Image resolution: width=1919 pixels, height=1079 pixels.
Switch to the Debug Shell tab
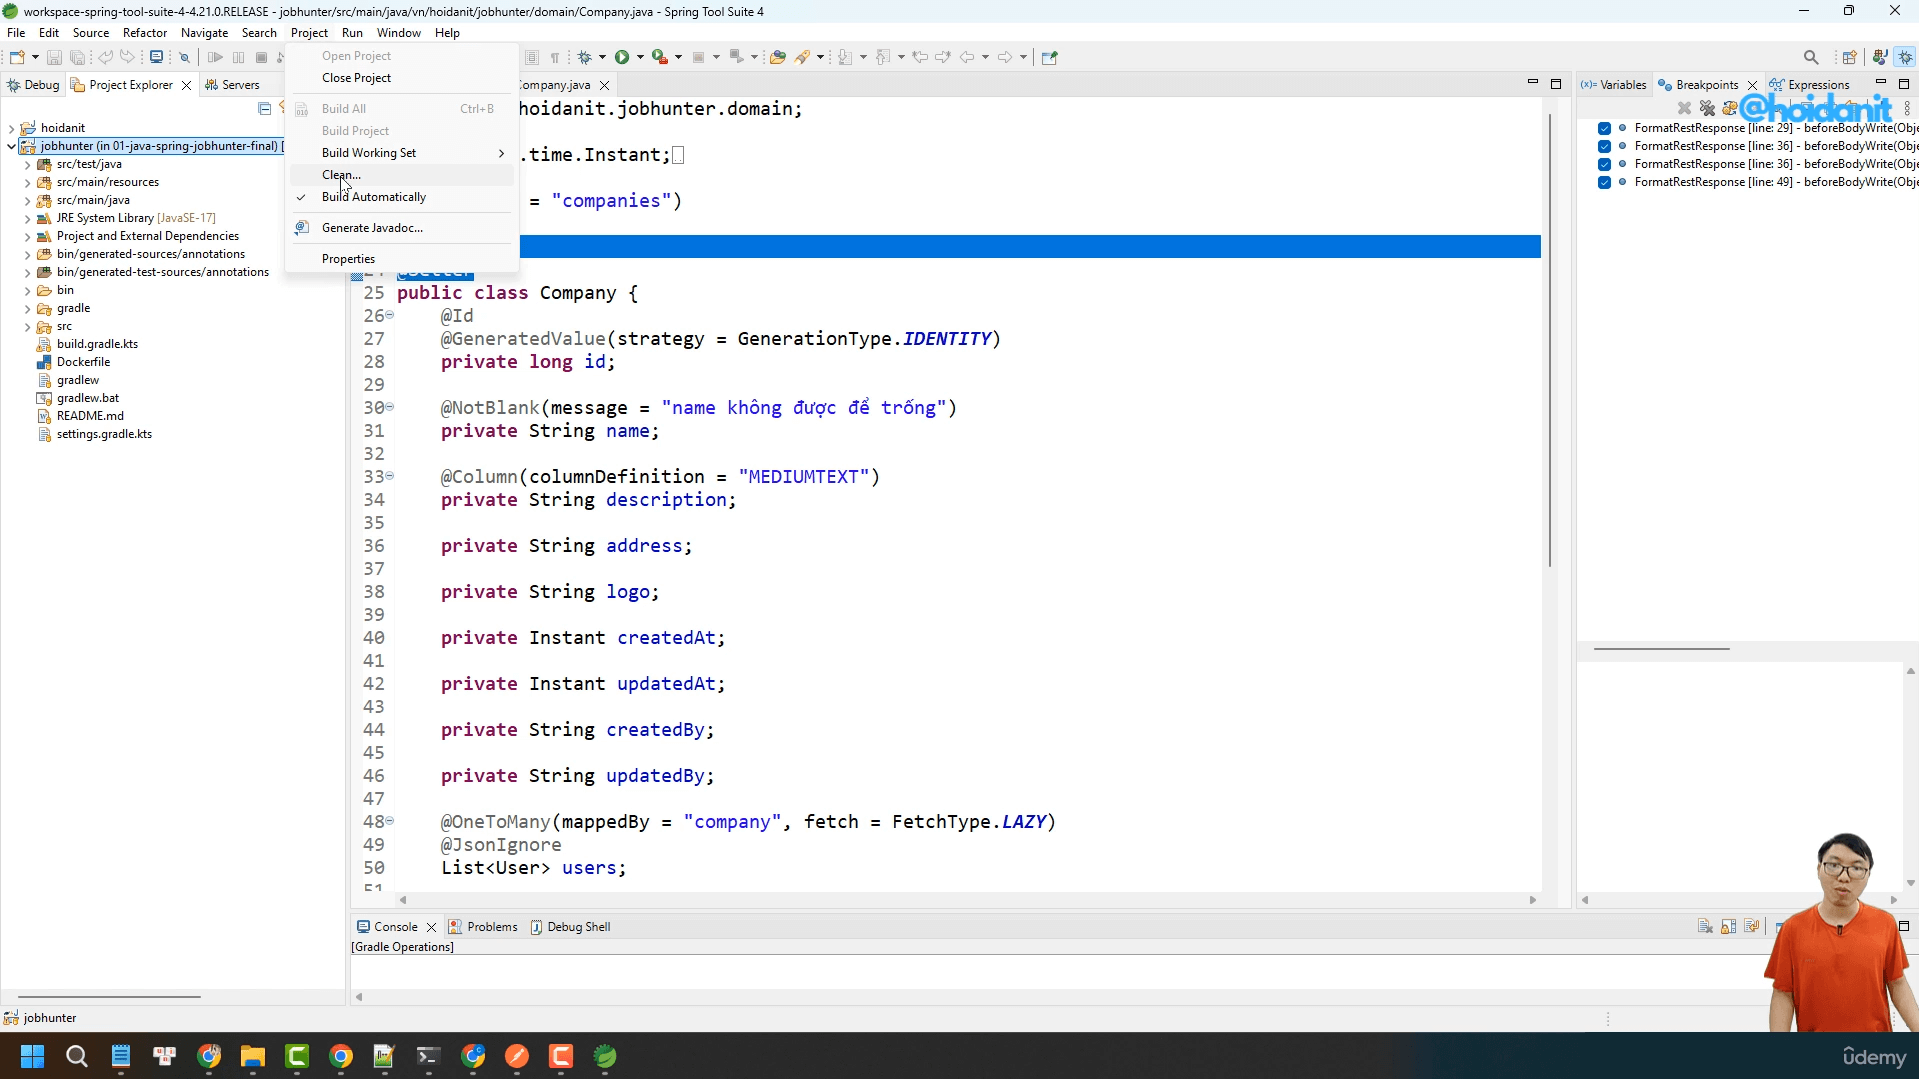(x=570, y=927)
